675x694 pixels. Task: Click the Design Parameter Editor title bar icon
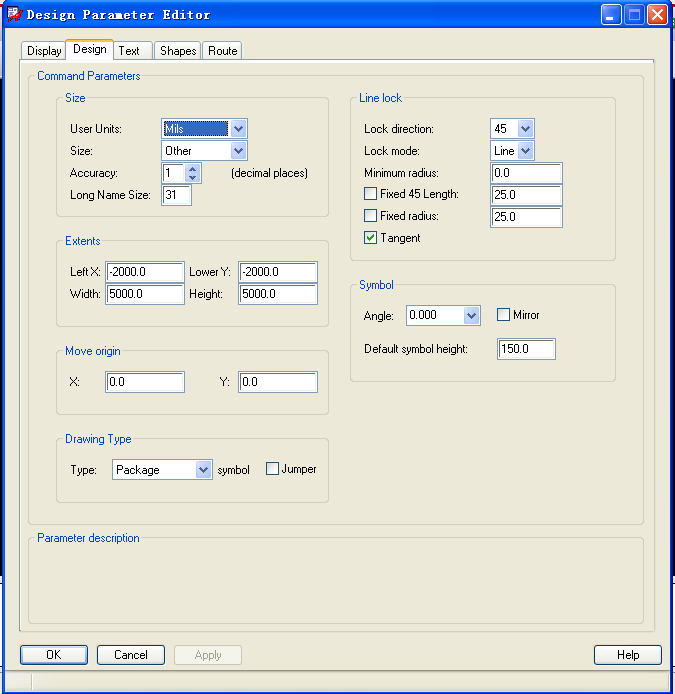pos(15,15)
